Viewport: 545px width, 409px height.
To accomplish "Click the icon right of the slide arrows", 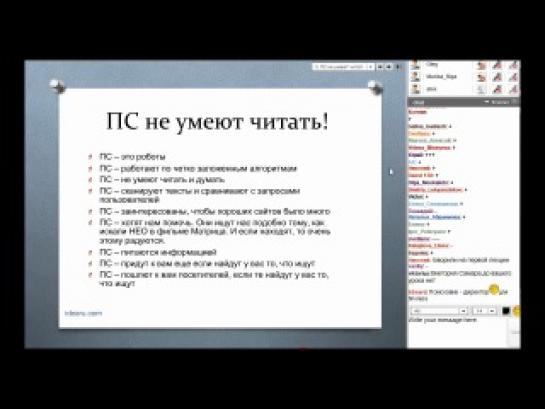I will [398, 66].
